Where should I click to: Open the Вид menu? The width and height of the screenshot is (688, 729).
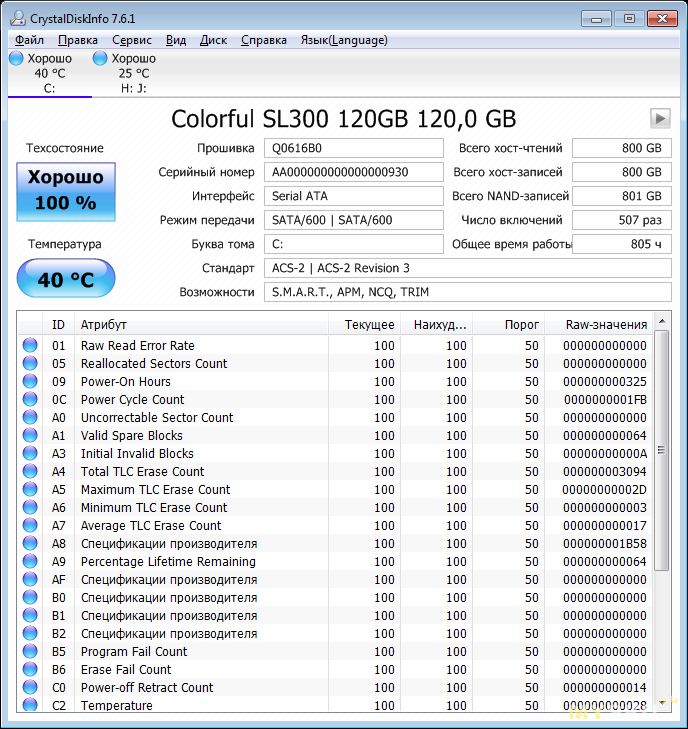click(x=176, y=40)
